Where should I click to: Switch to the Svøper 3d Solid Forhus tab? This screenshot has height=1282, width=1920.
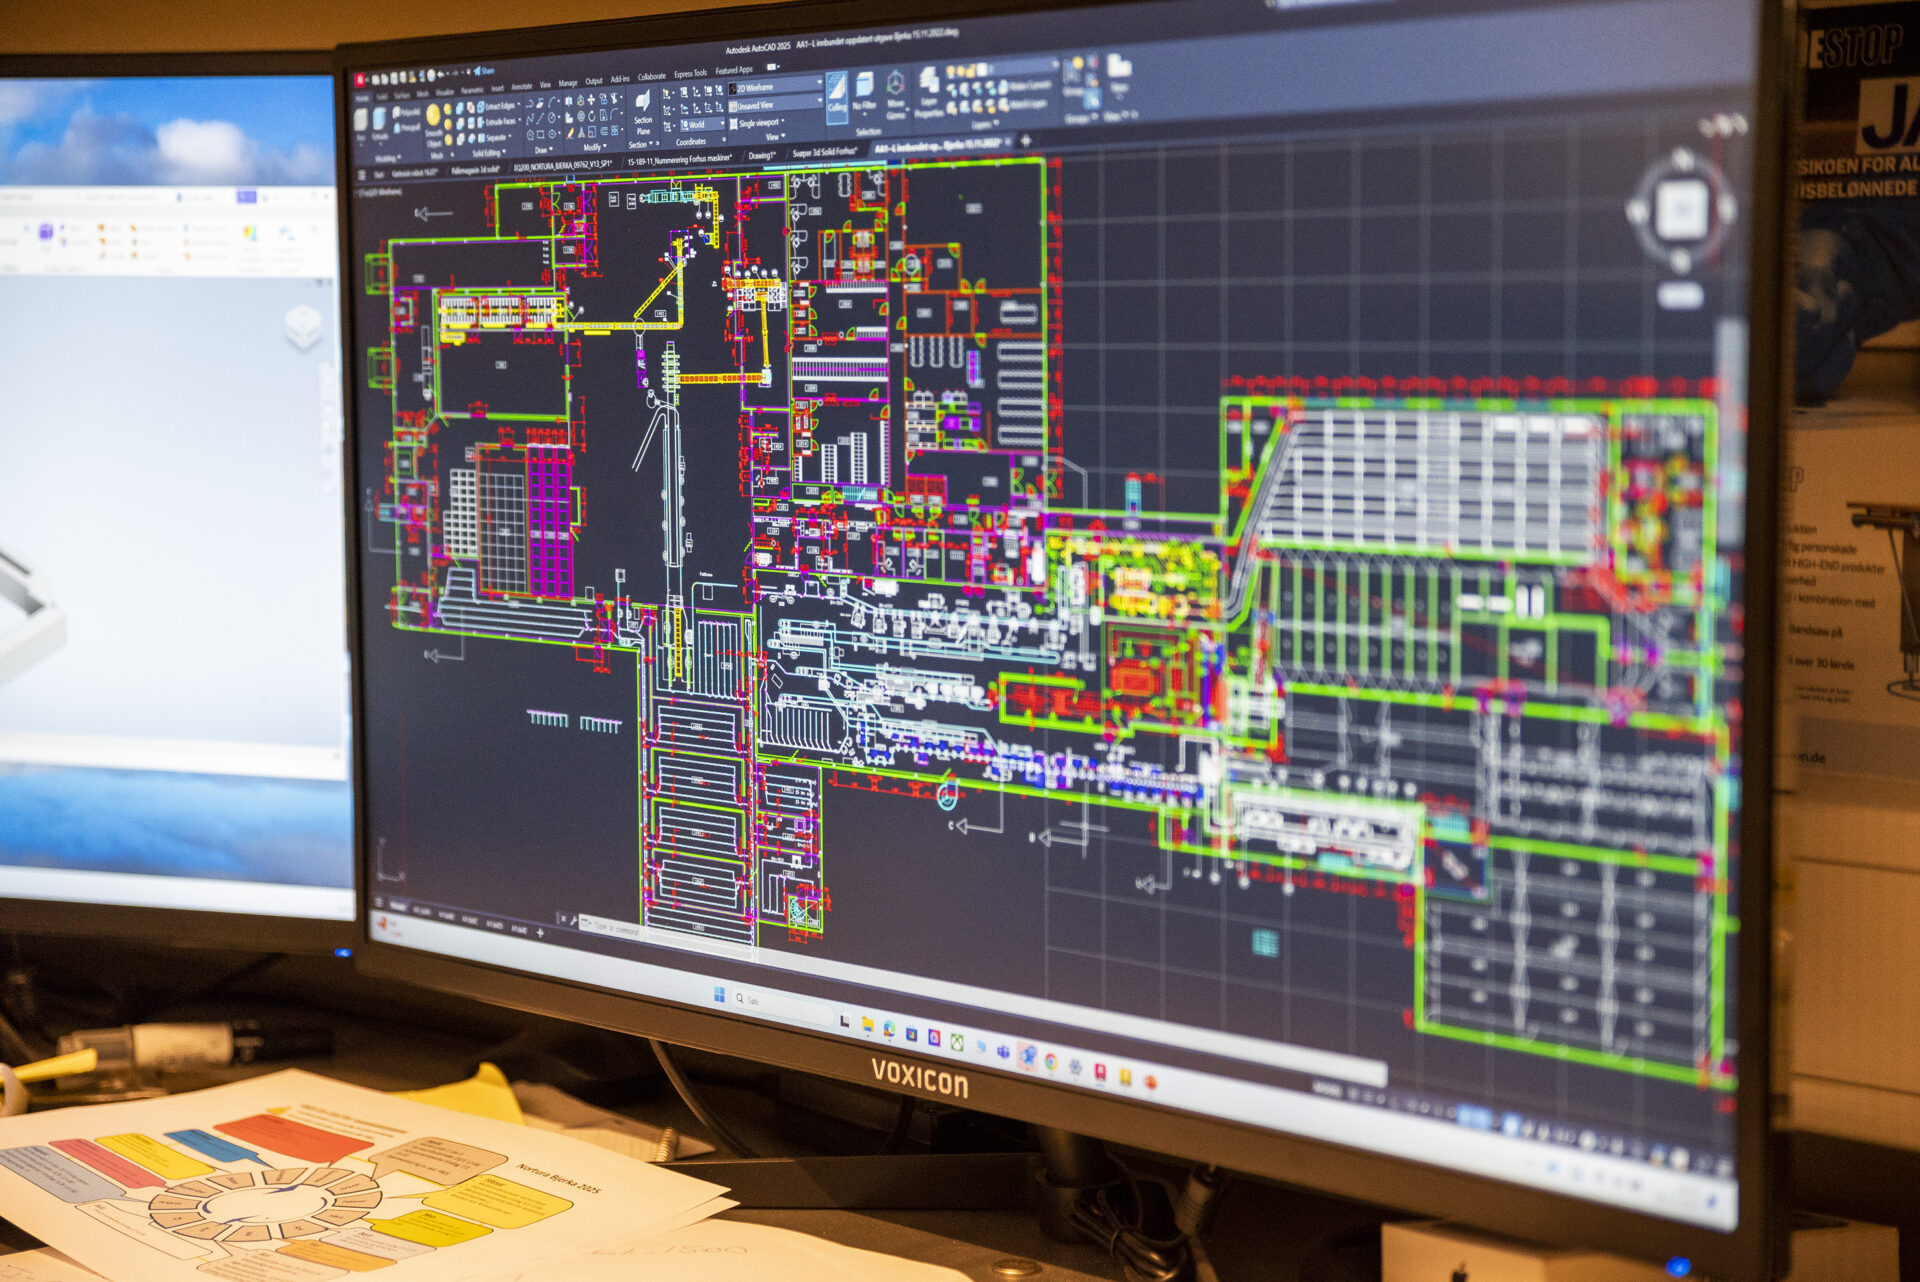(823, 152)
